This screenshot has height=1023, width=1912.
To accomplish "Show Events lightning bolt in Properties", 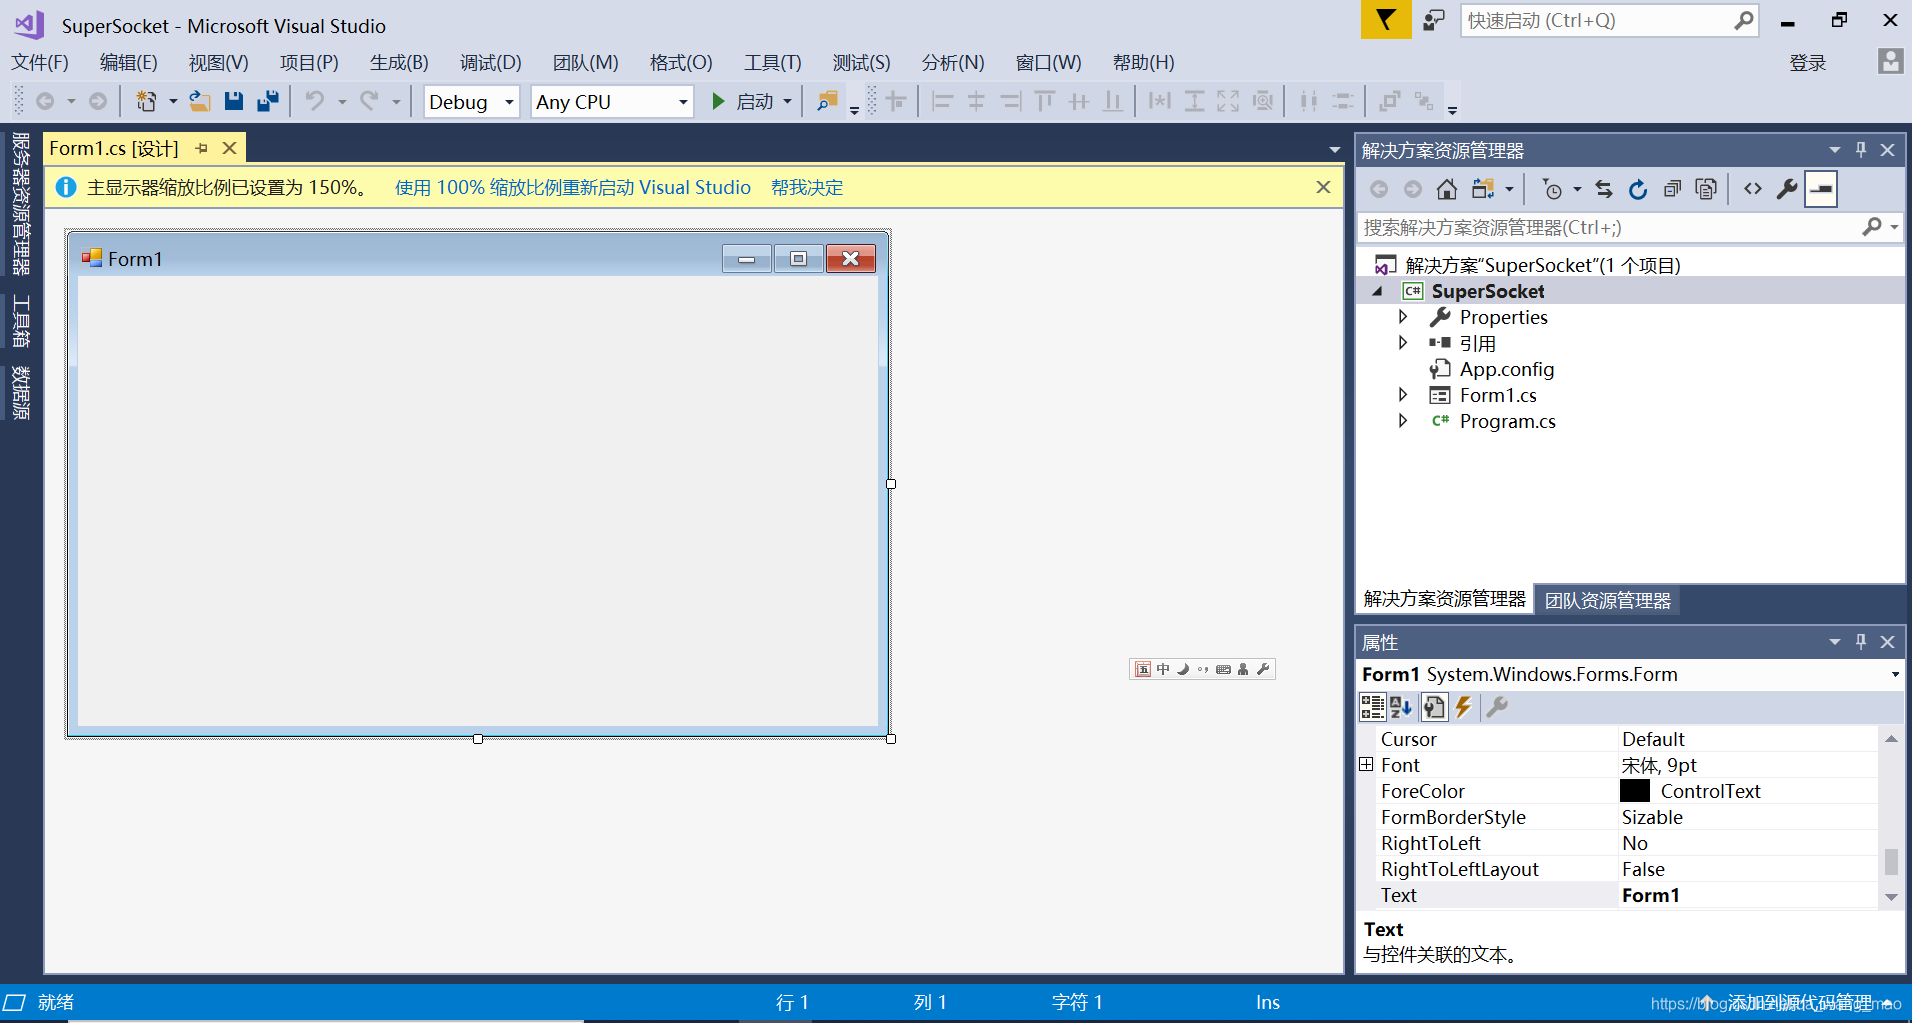I will click(x=1463, y=707).
